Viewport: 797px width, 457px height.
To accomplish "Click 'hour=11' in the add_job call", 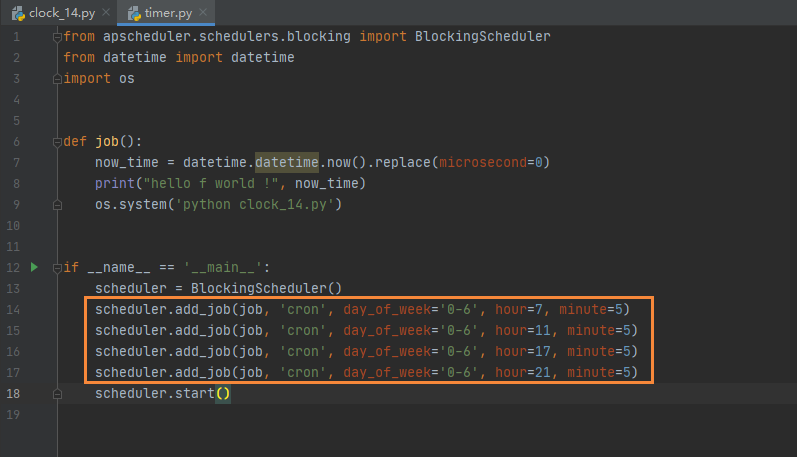I will coord(523,330).
